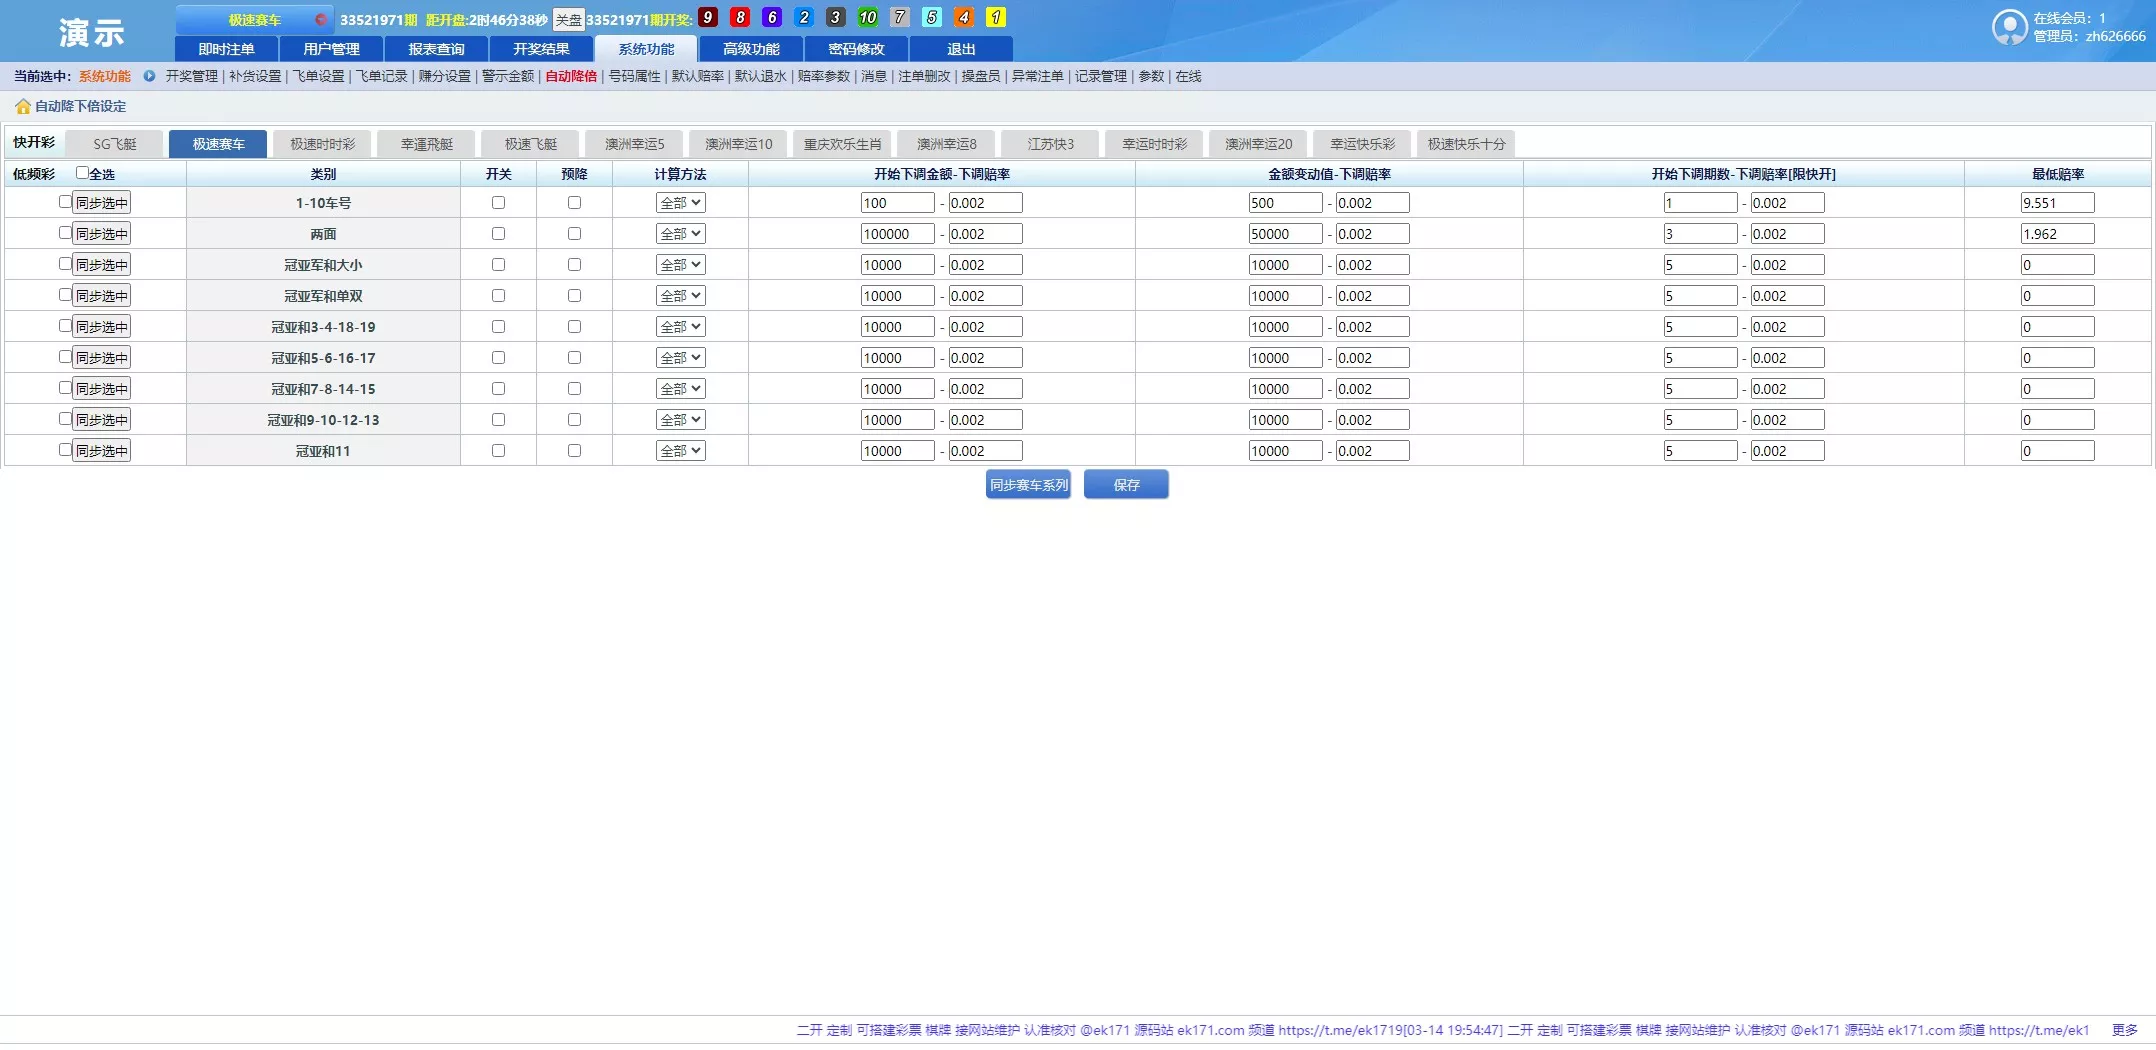
Task: Click the administrator avatar icon
Action: pos(2008,27)
